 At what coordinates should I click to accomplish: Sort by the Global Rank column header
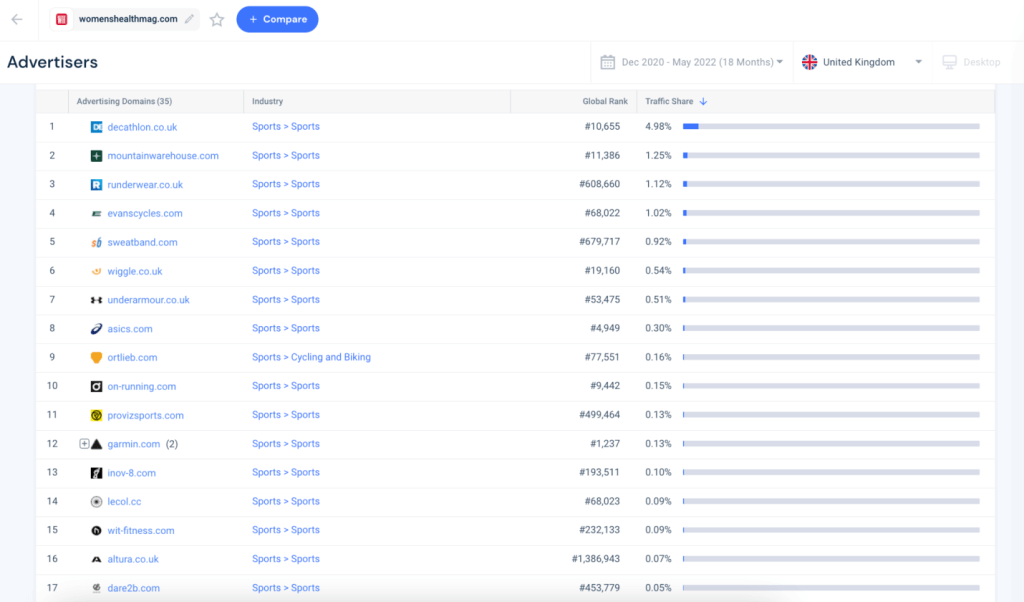(605, 101)
